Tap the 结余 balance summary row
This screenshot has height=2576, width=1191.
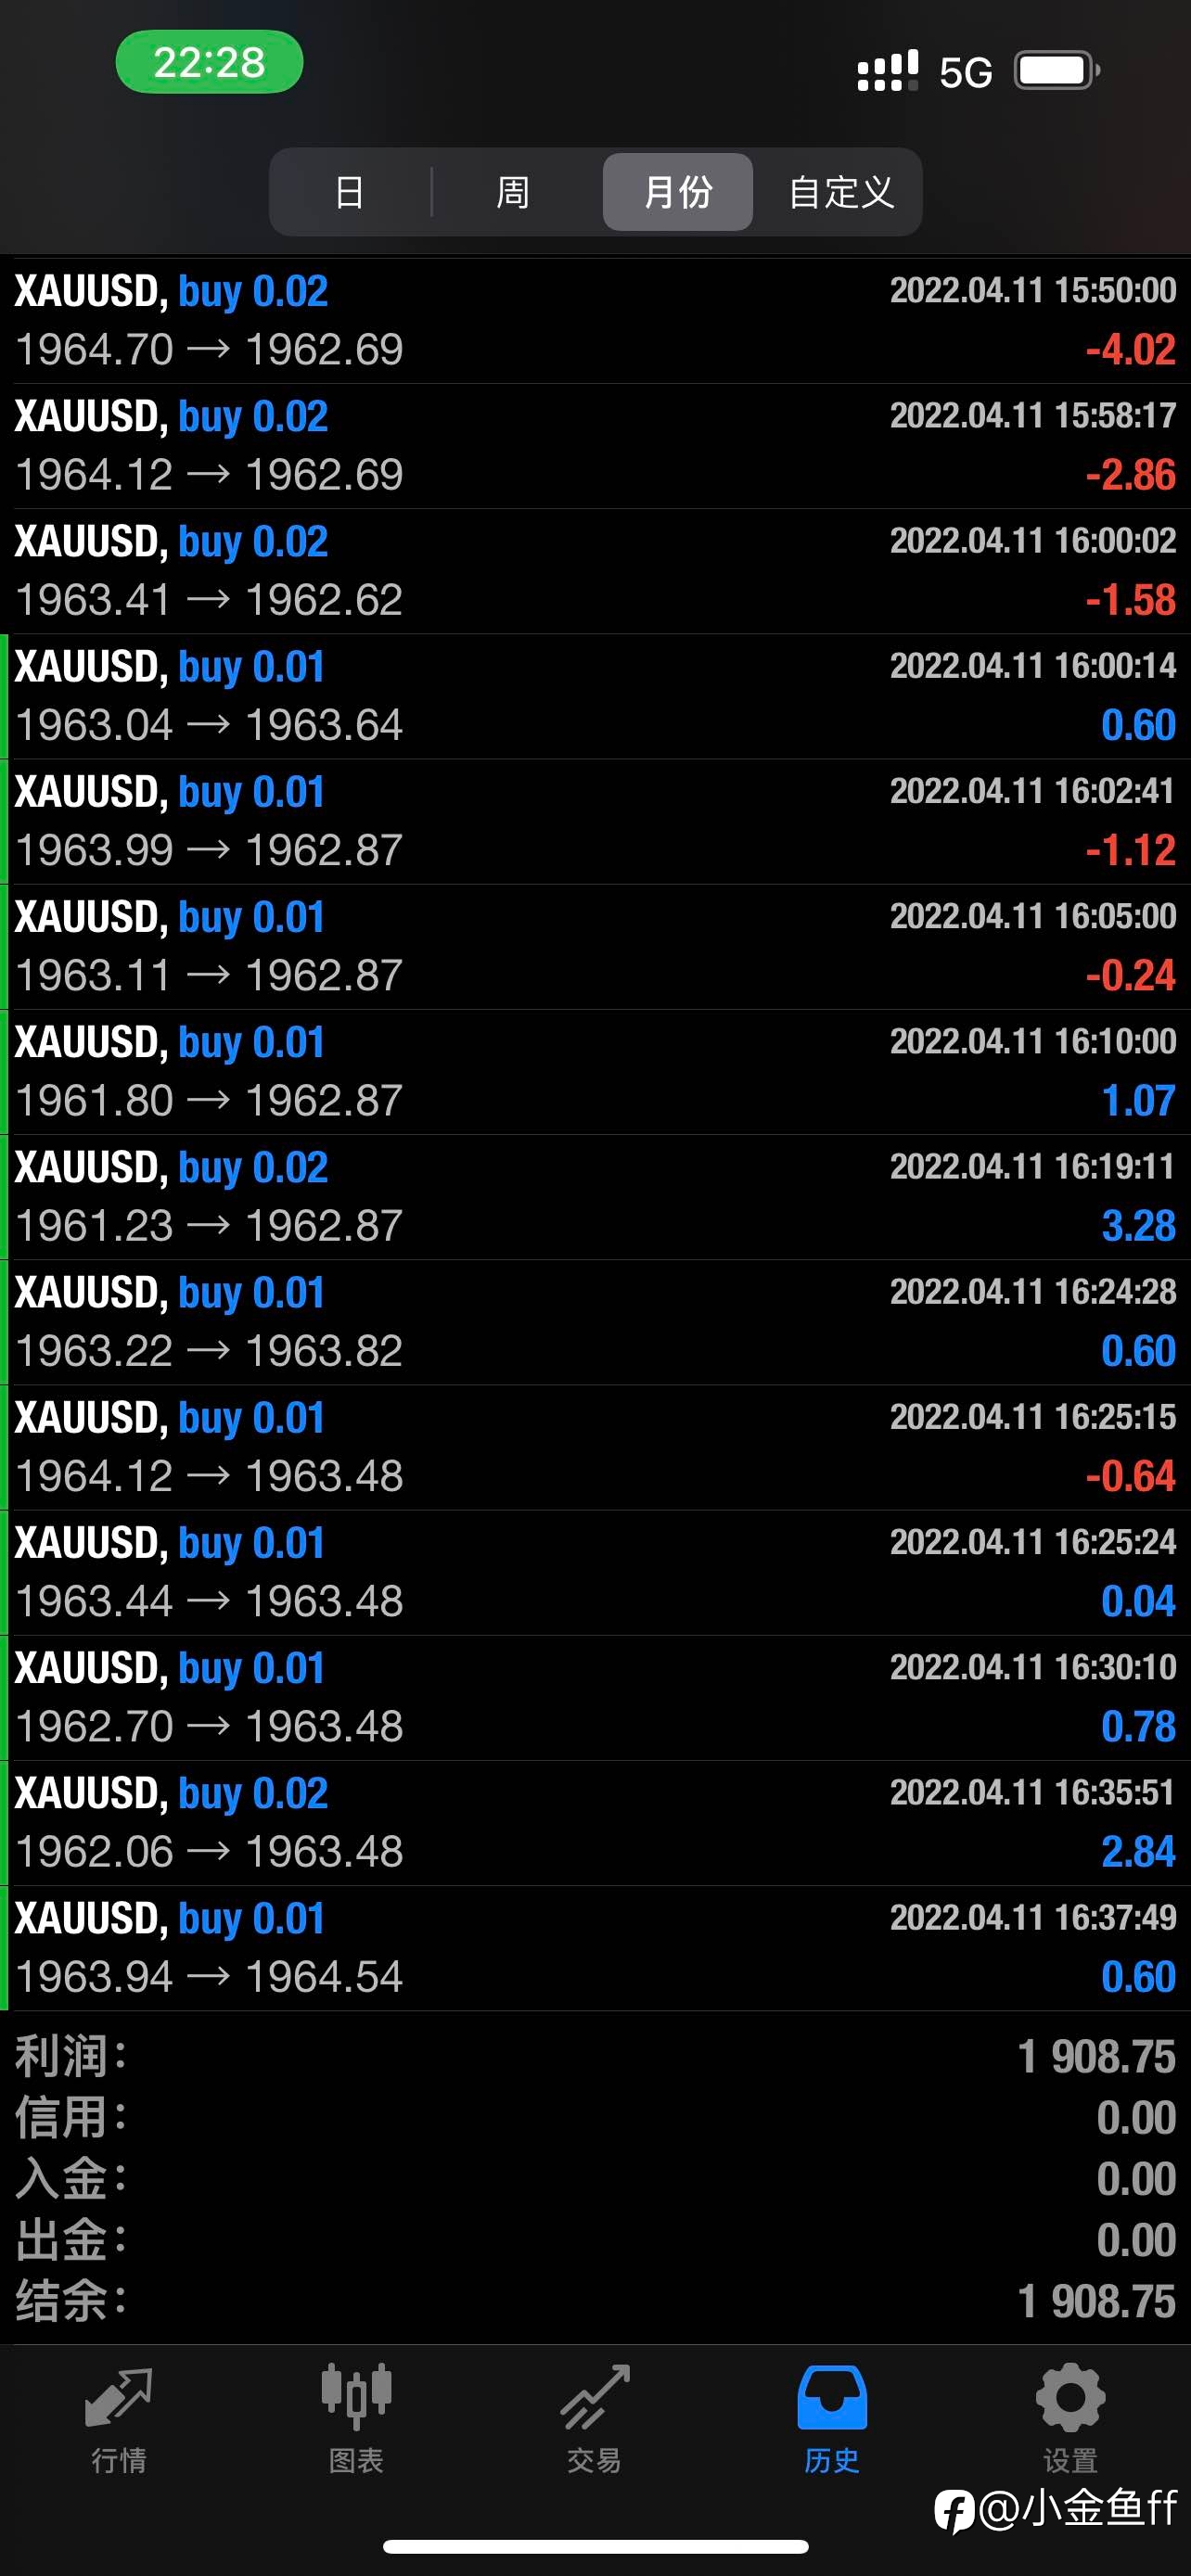click(x=595, y=2301)
